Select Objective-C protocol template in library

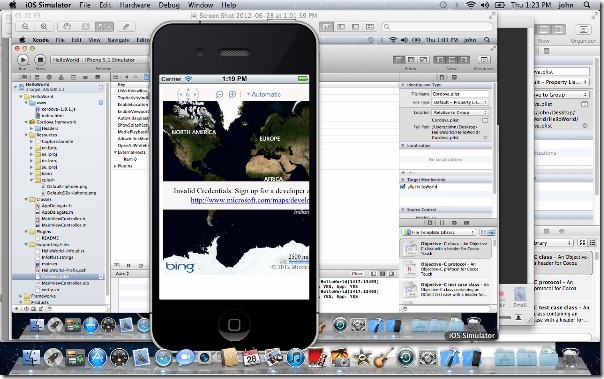446,269
